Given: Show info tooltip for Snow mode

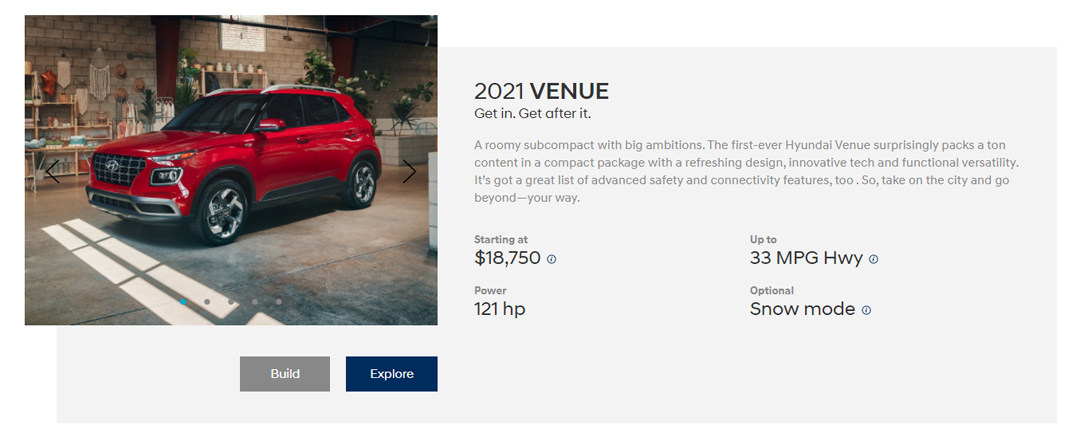Looking at the screenshot, I should click(x=866, y=310).
